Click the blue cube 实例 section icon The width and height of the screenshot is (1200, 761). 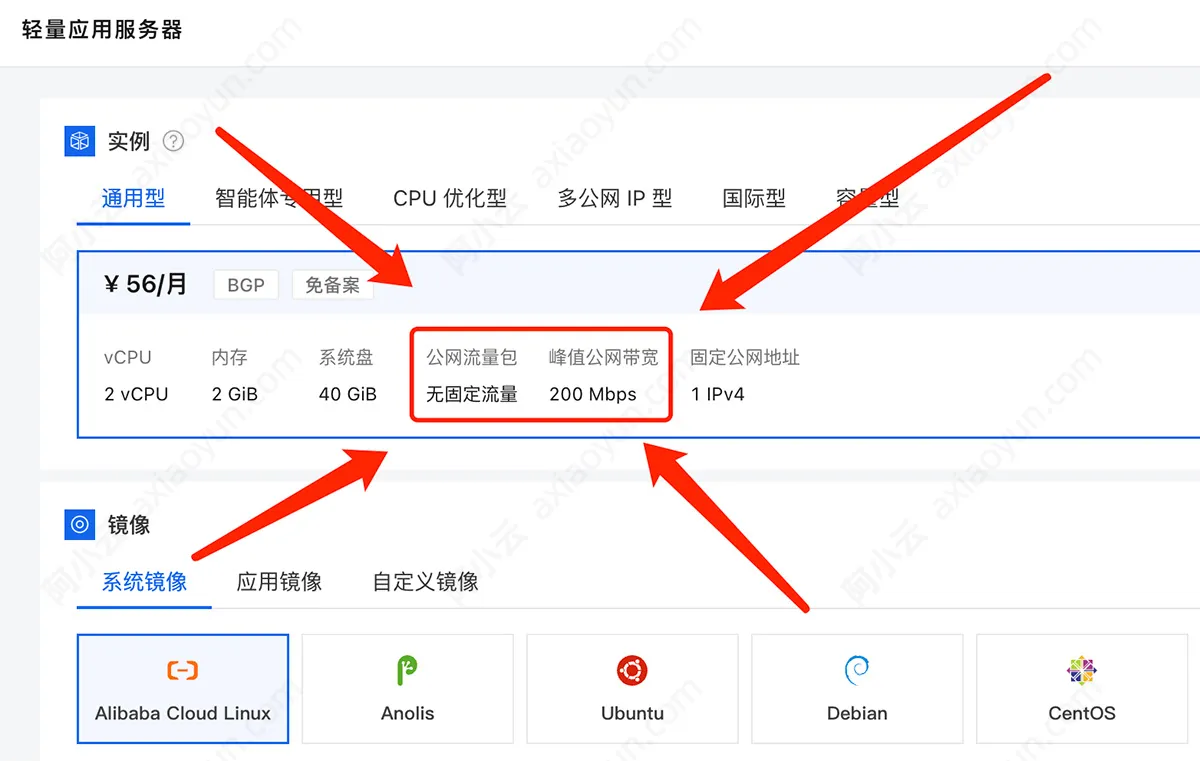79,141
